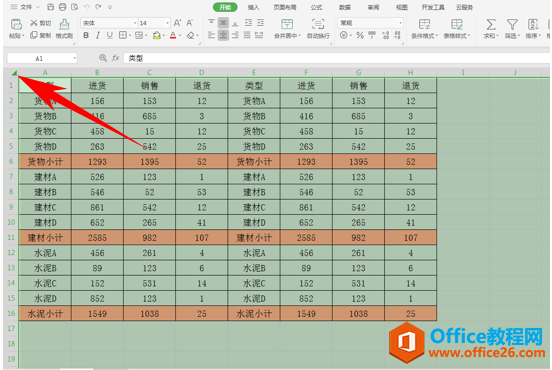Switch to the Review (审阅) tab

pyautogui.click(x=373, y=7)
